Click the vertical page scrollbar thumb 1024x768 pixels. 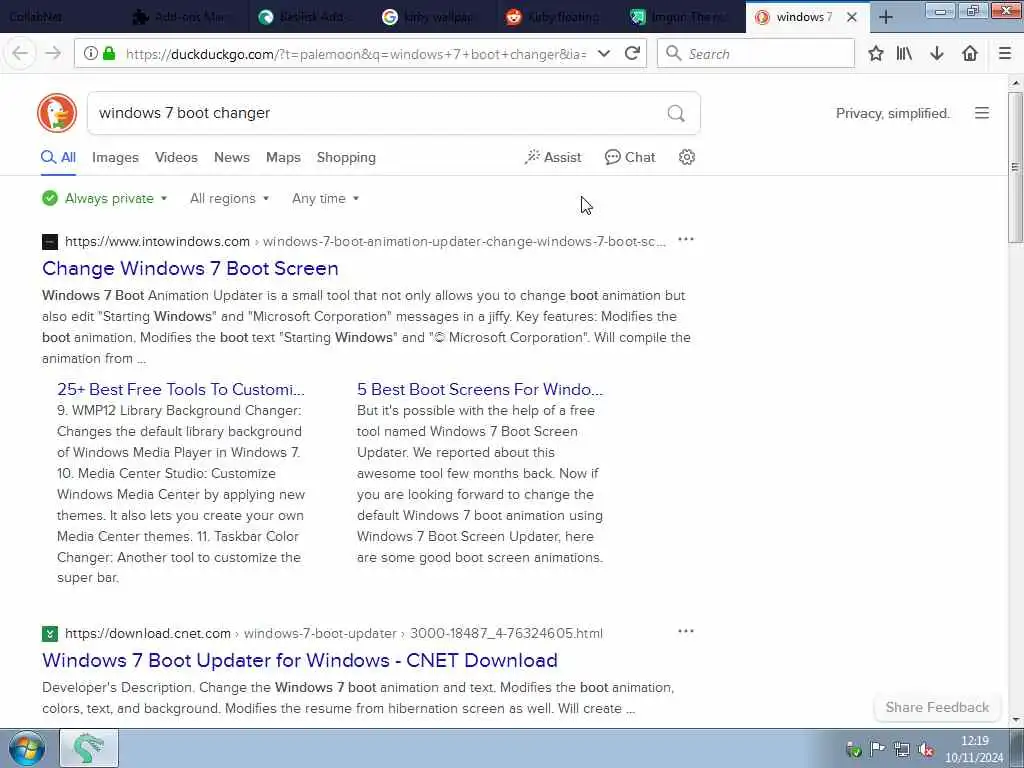click(1015, 167)
